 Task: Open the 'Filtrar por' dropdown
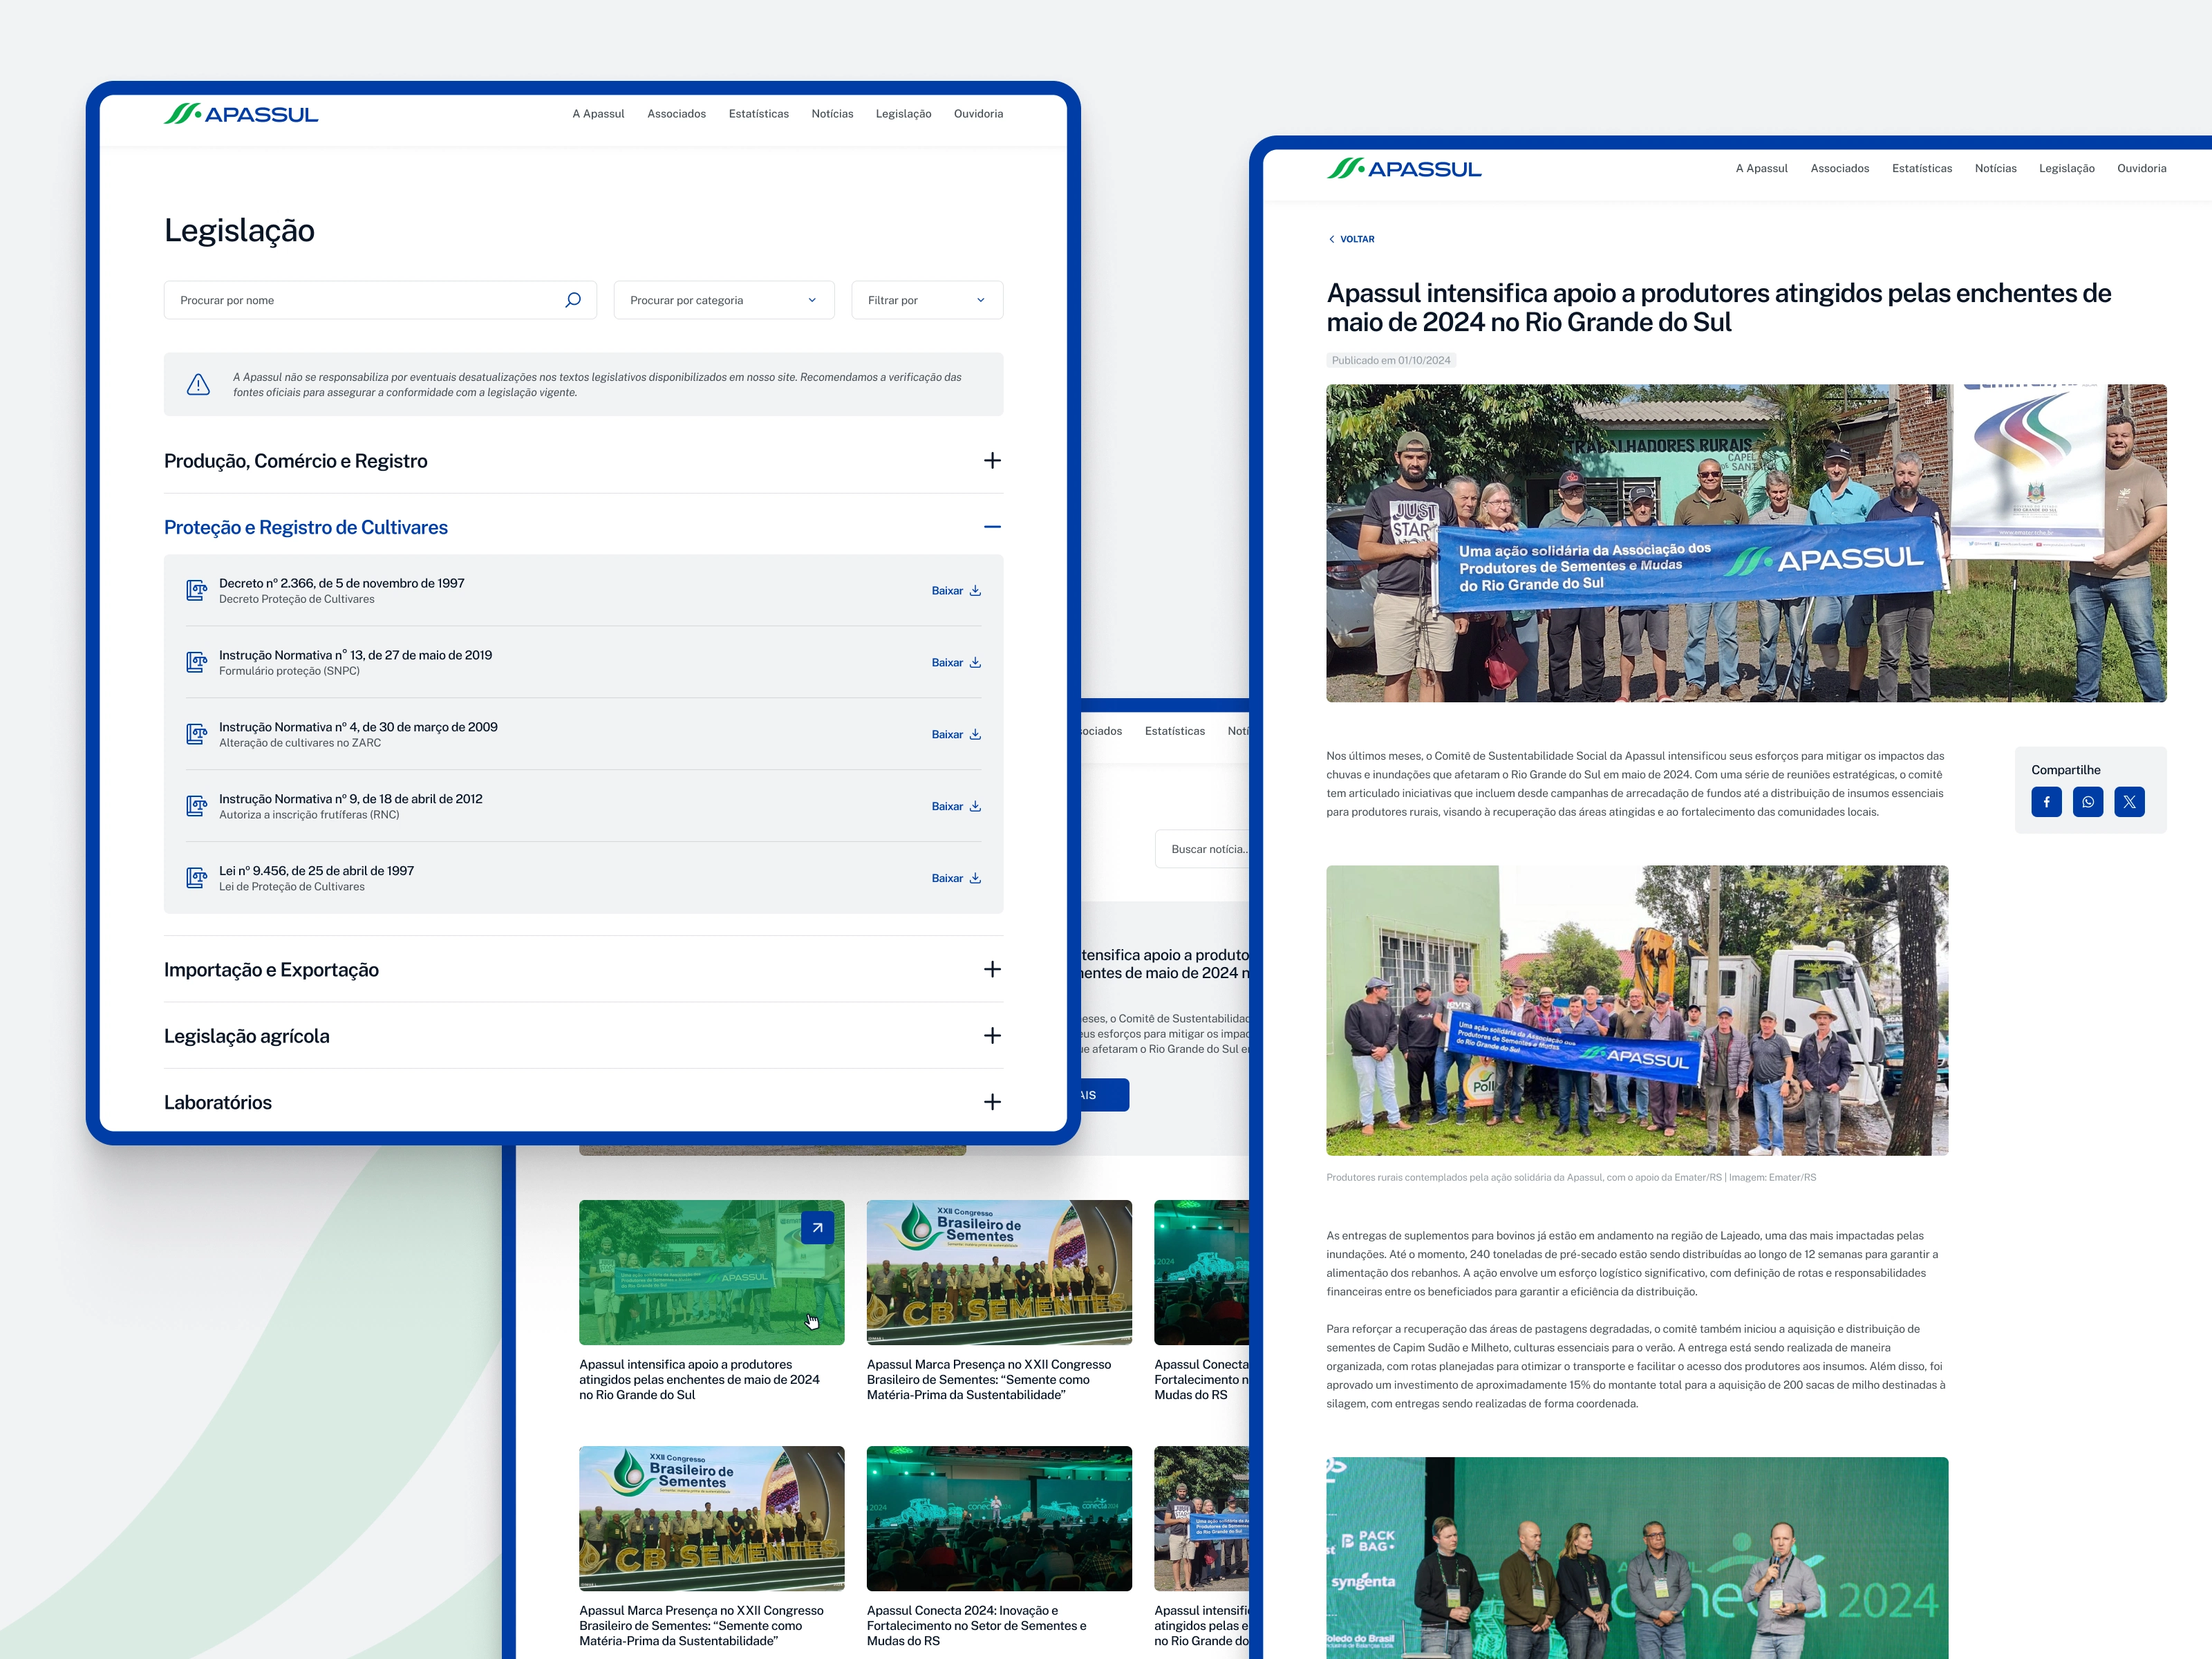point(926,300)
